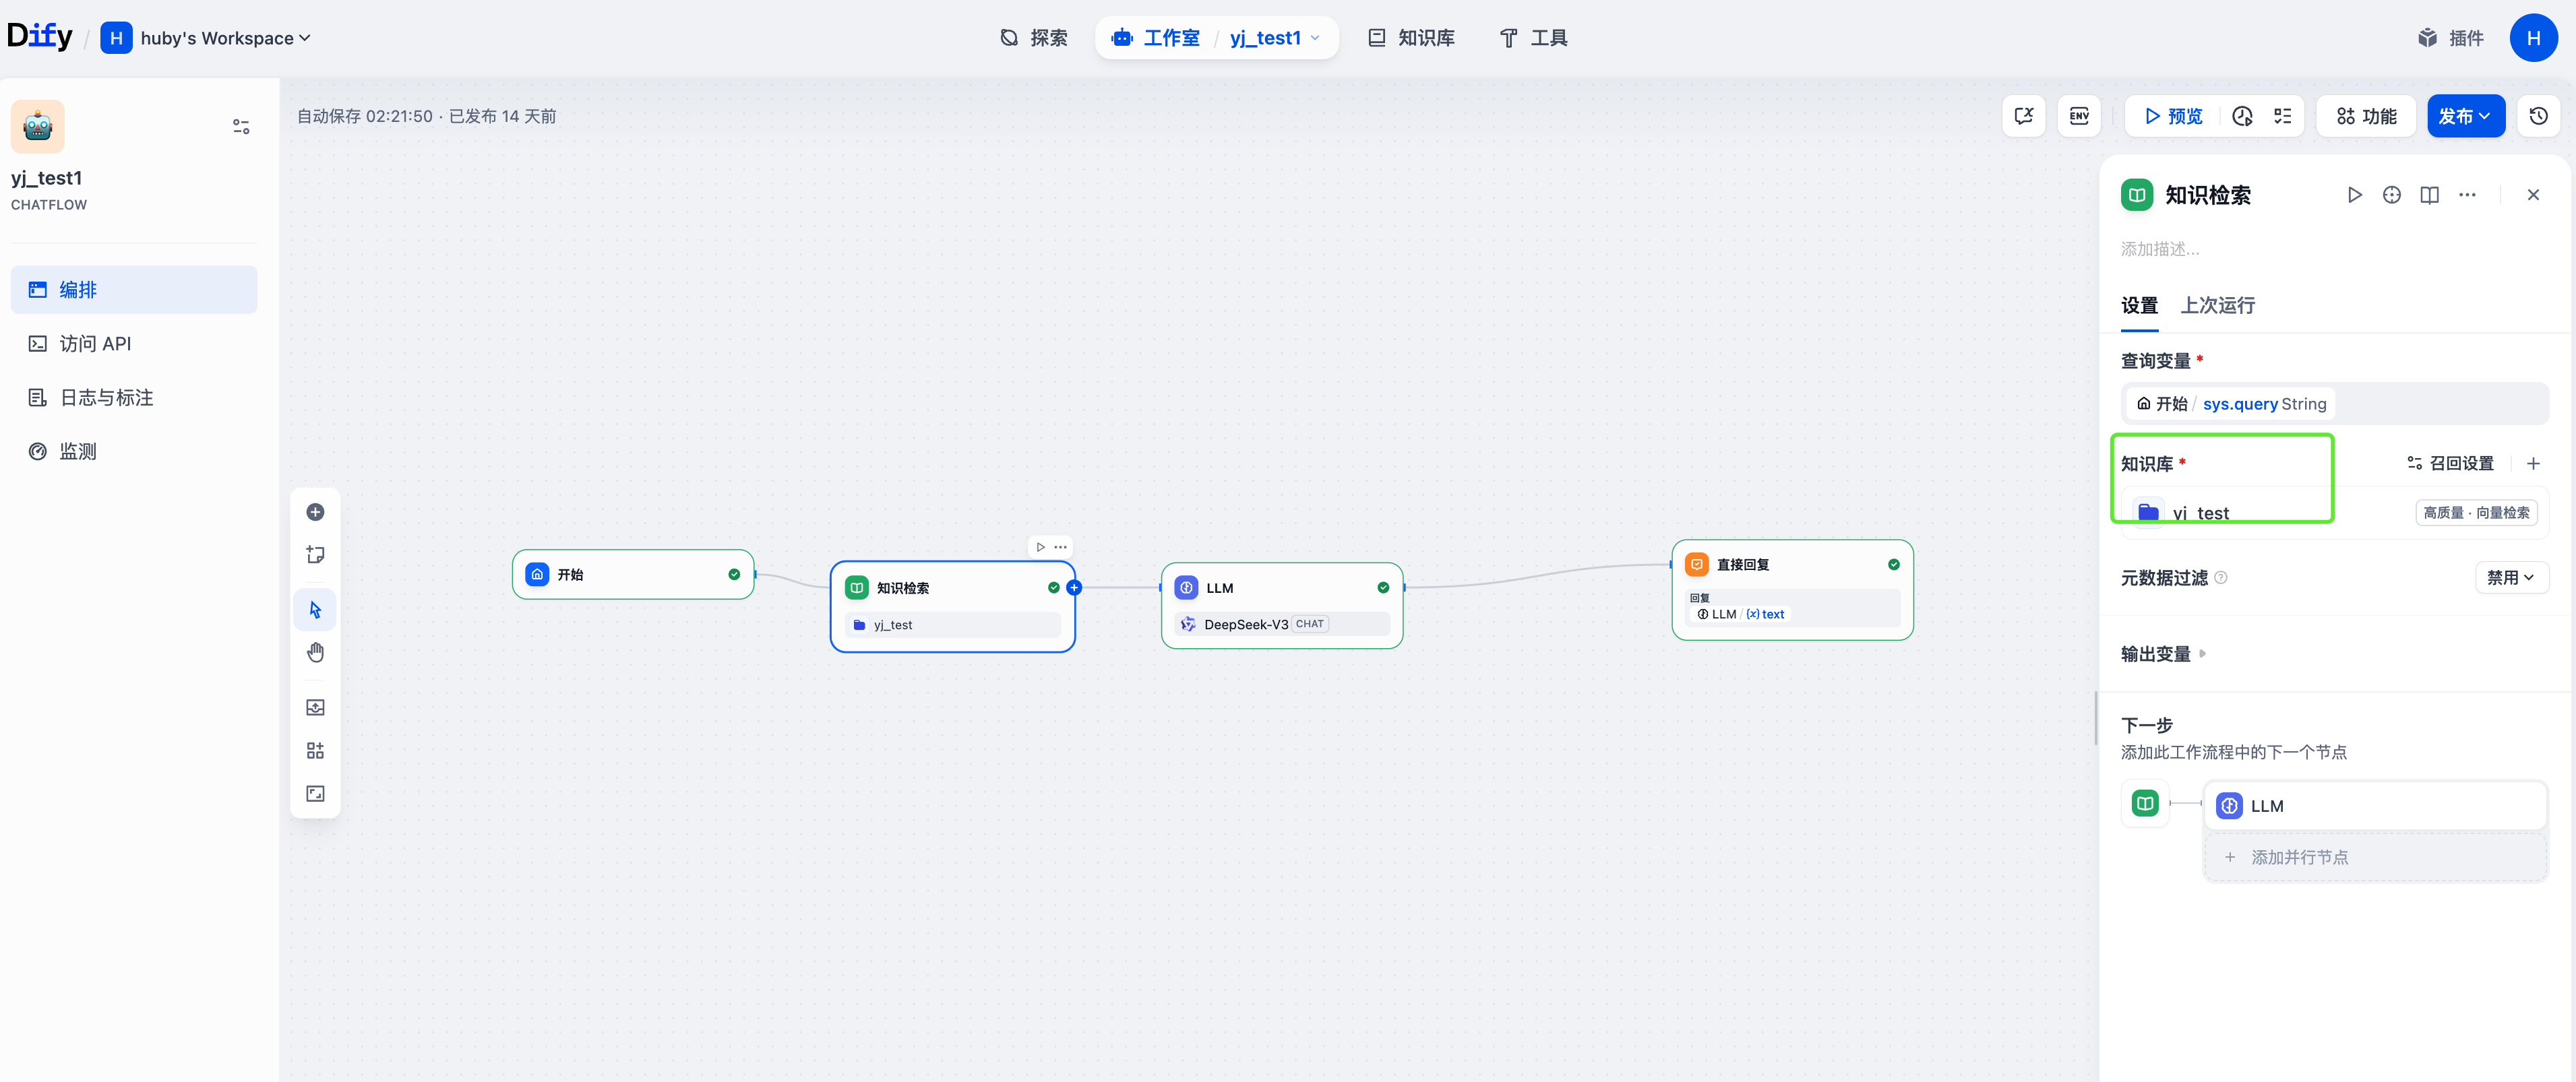Open the ENV environment variables icon

click(2079, 116)
